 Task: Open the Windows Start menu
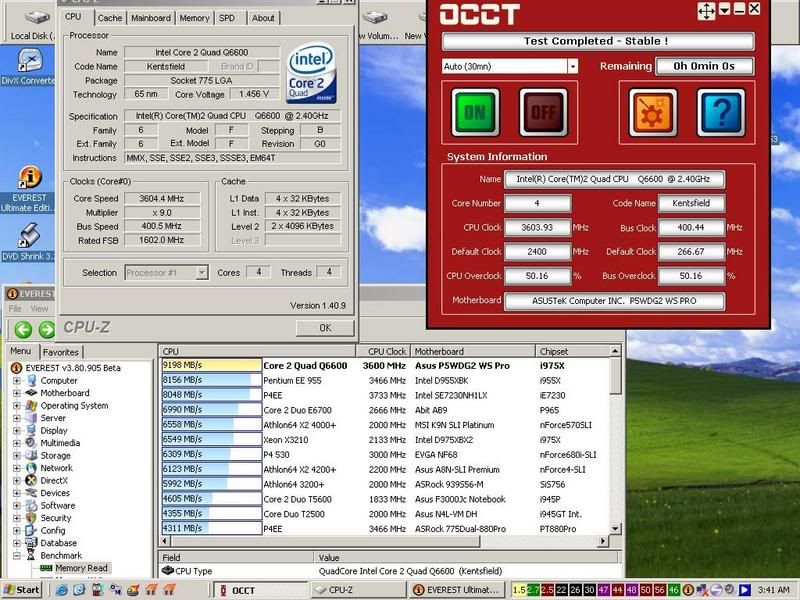click(21, 590)
